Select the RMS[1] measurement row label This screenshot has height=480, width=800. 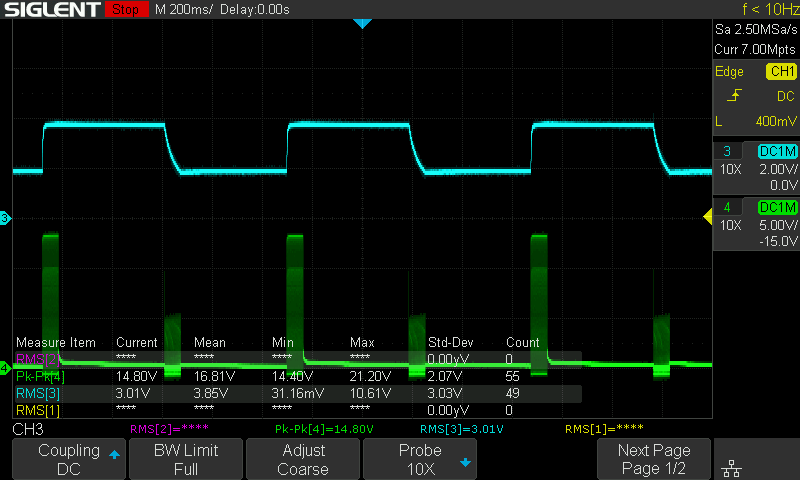coord(38,411)
